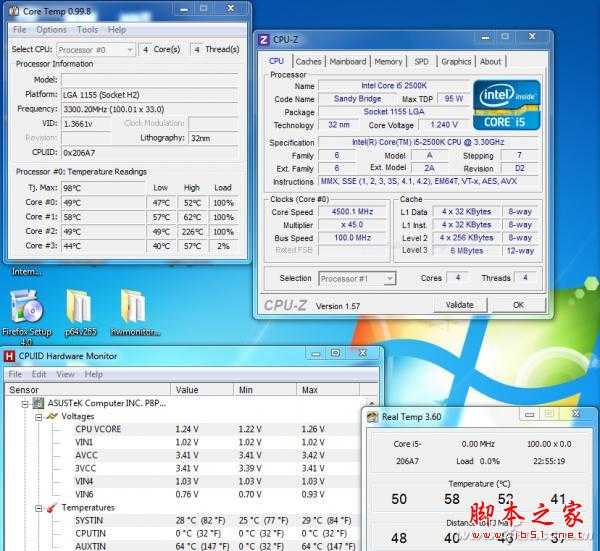Open the Firefox Setup 4.0 desktop icon

[x=27, y=308]
